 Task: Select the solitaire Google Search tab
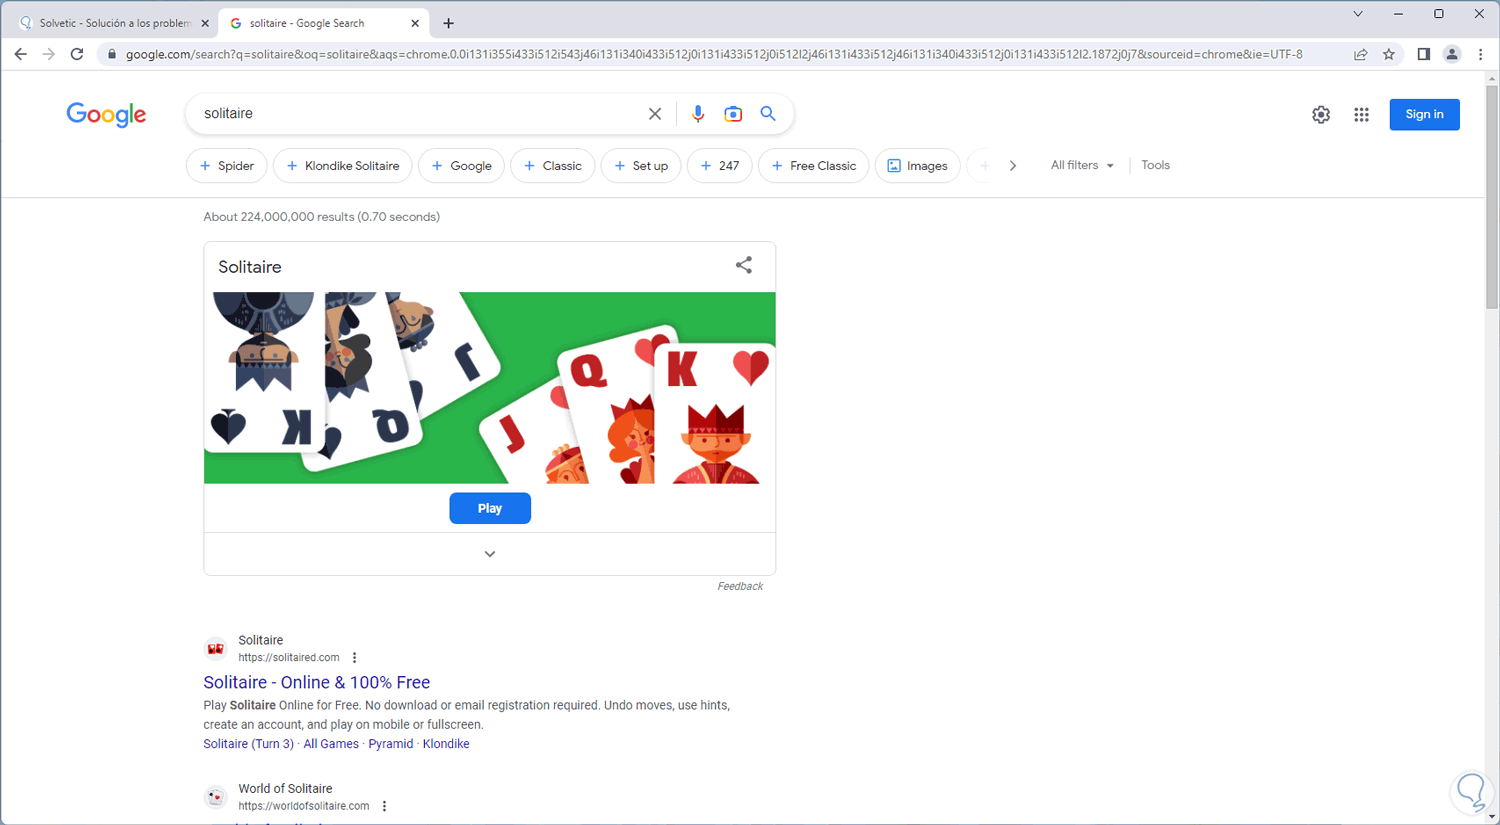(323, 23)
